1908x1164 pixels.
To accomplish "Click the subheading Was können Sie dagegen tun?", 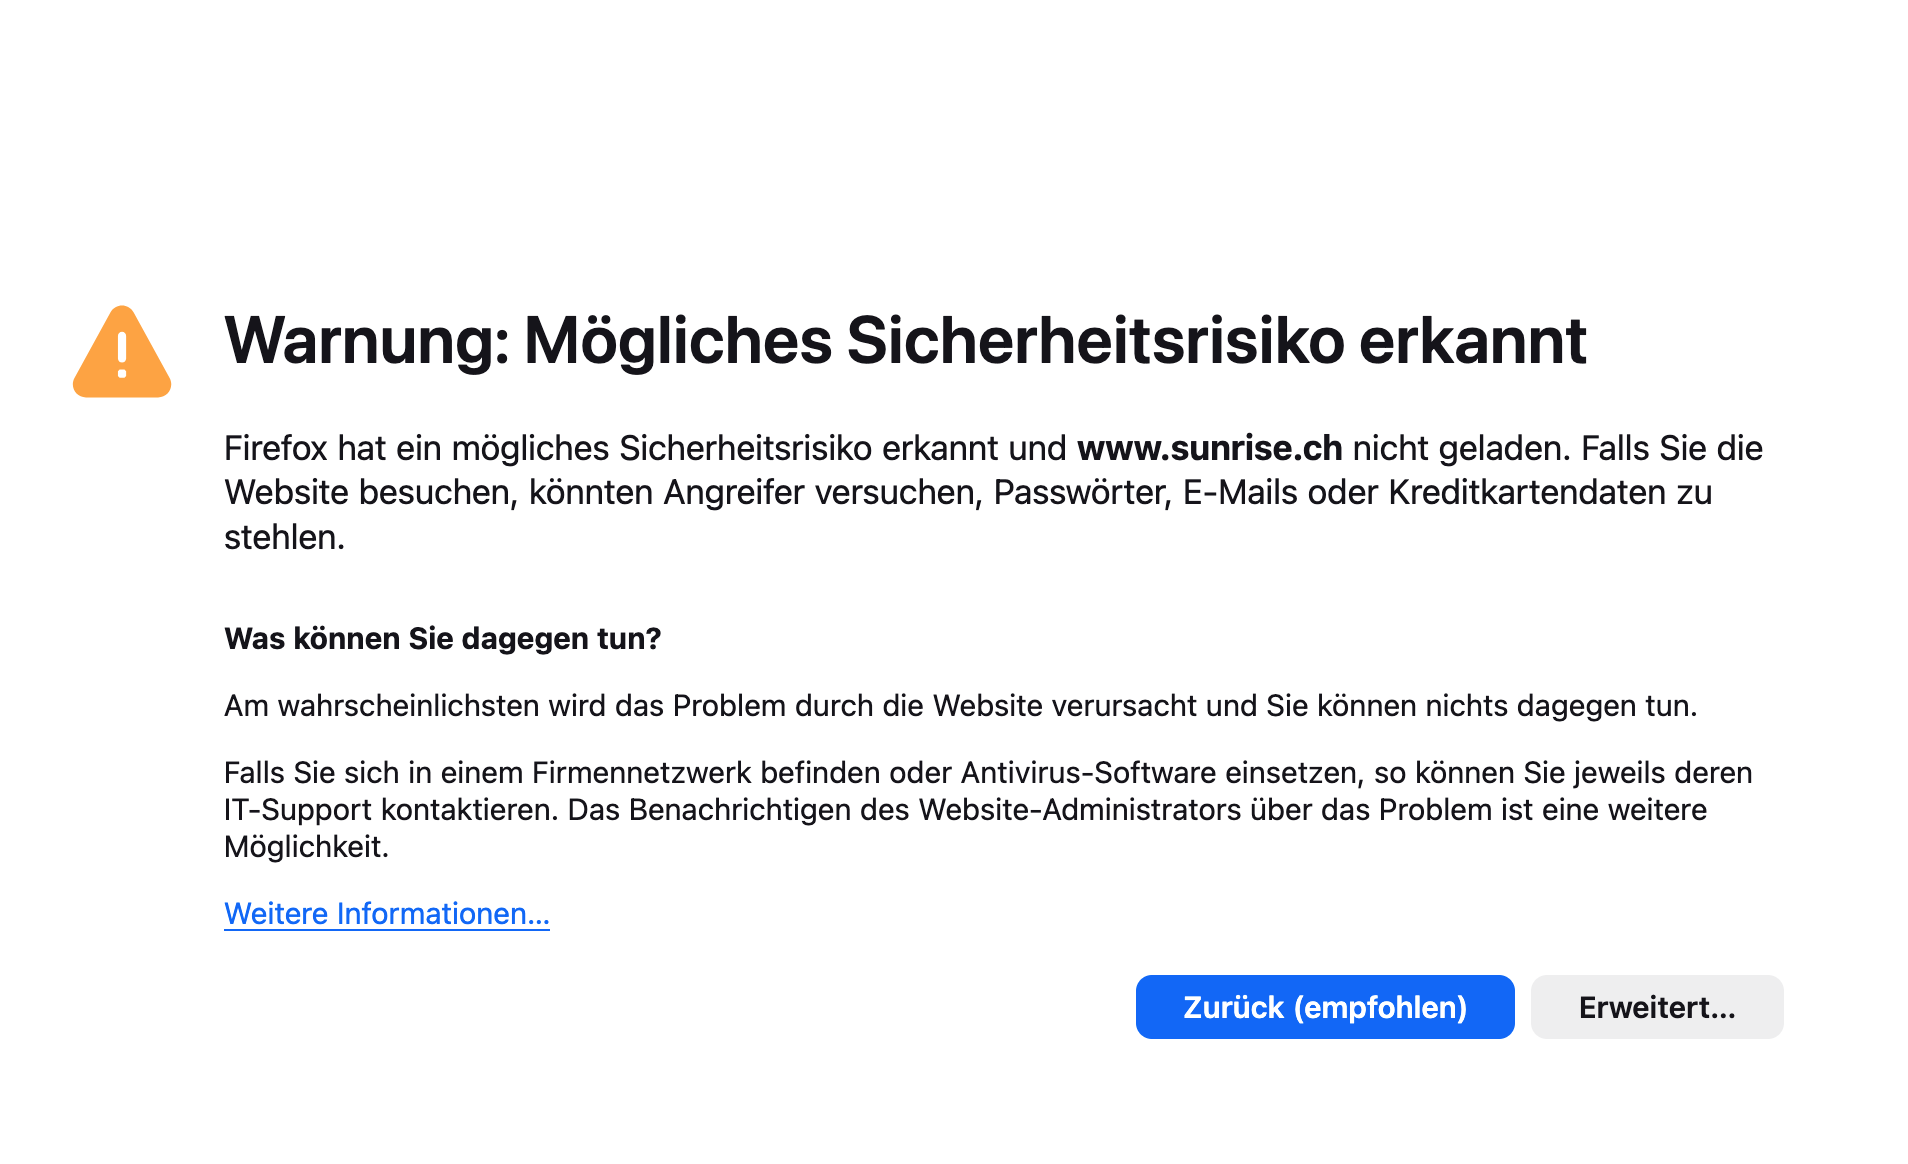I will click(442, 639).
